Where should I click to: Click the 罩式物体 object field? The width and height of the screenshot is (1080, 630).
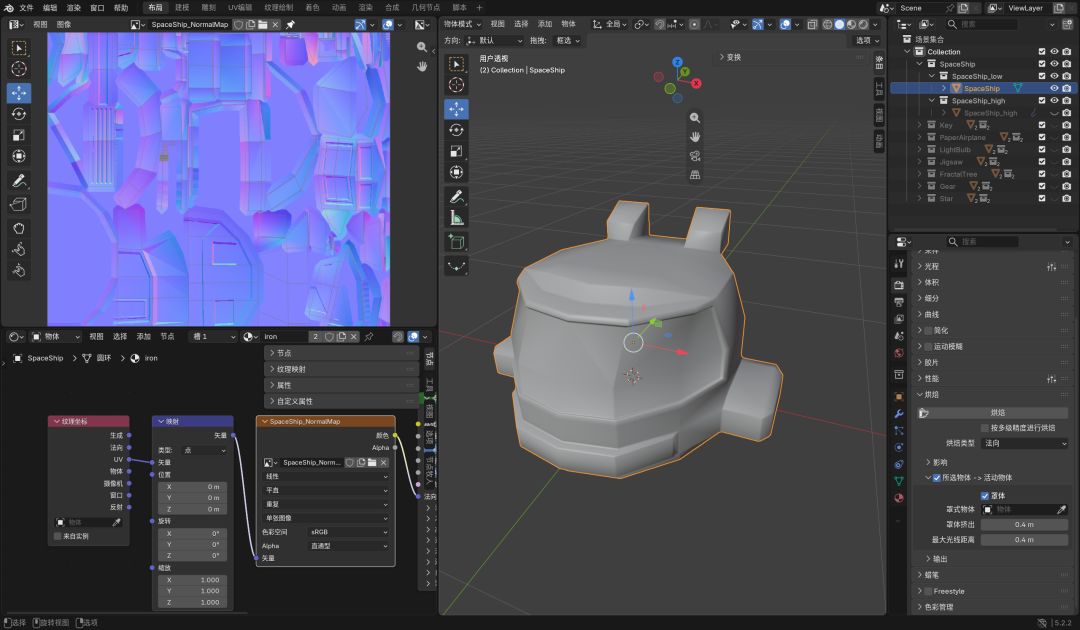click(1025, 510)
